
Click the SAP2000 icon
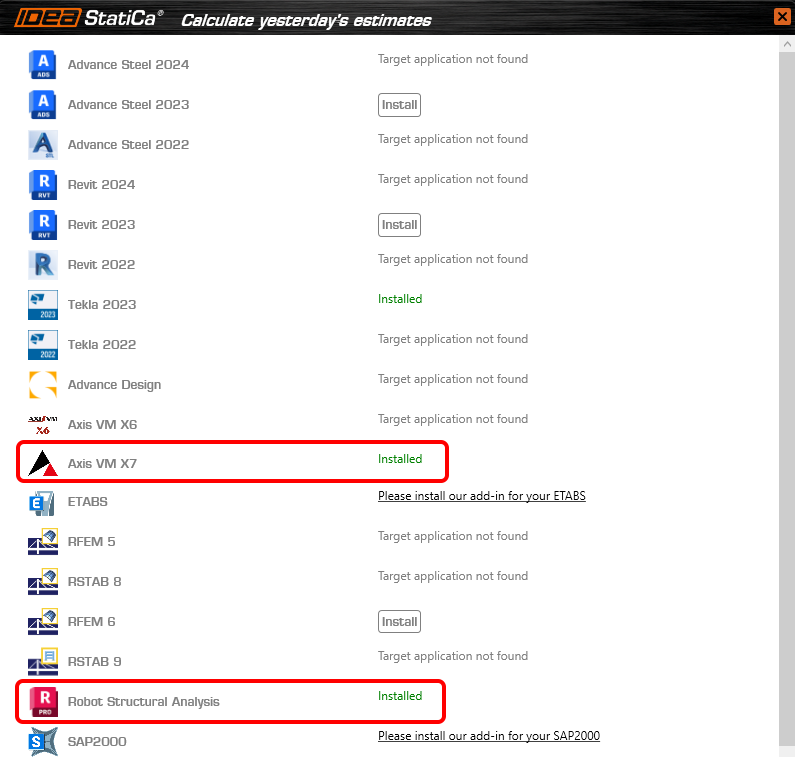pyautogui.click(x=43, y=741)
